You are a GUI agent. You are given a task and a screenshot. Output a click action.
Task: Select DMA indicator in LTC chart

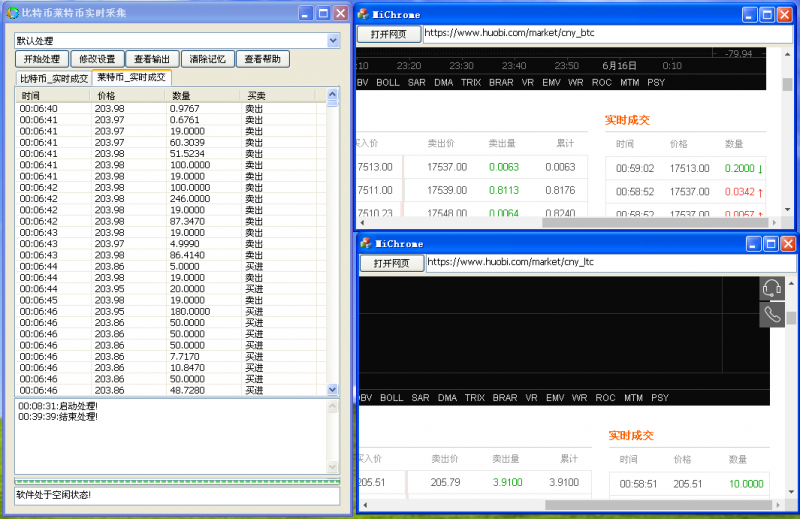click(x=447, y=398)
